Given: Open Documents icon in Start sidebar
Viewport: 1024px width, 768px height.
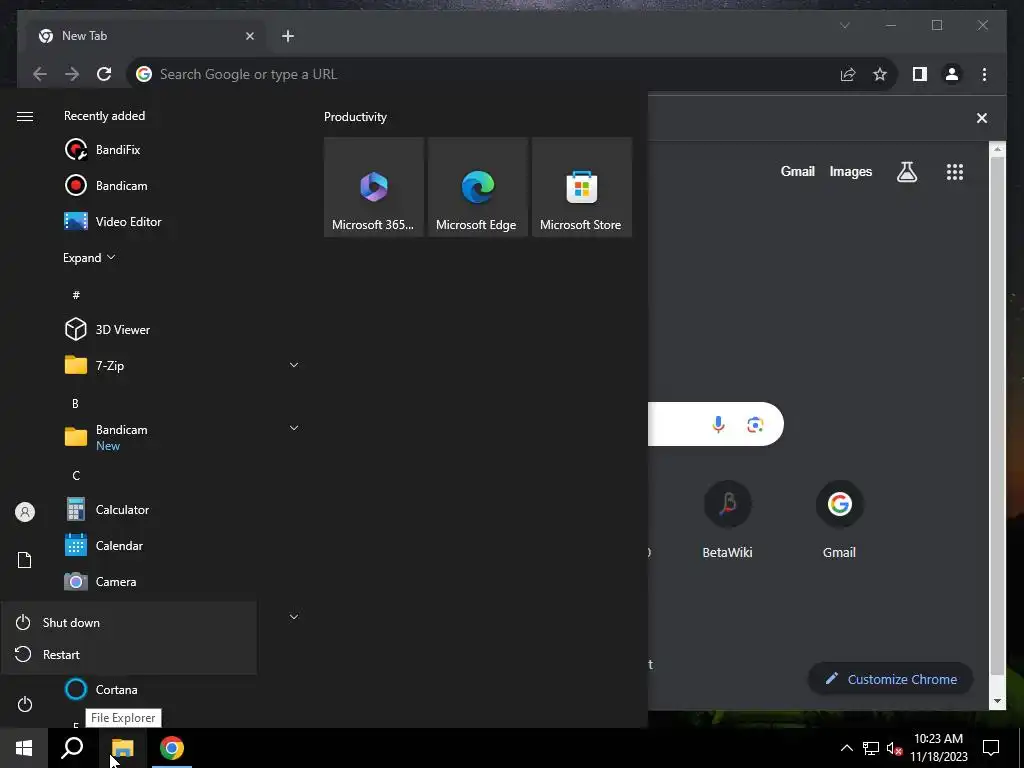Looking at the screenshot, I should (x=25, y=560).
